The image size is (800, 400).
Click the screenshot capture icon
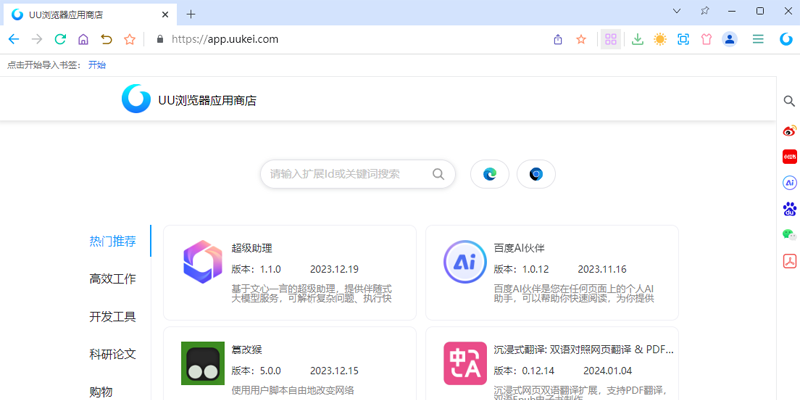click(x=683, y=39)
